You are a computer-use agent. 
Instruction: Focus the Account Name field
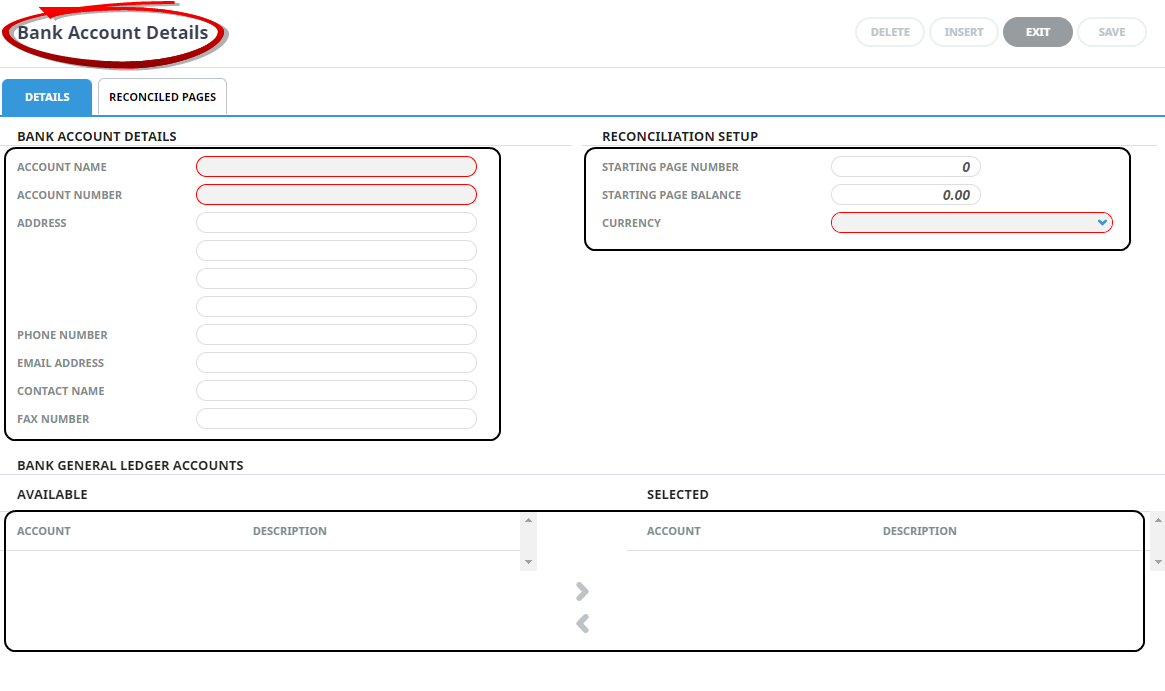pyautogui.click(x=336, y=167)
